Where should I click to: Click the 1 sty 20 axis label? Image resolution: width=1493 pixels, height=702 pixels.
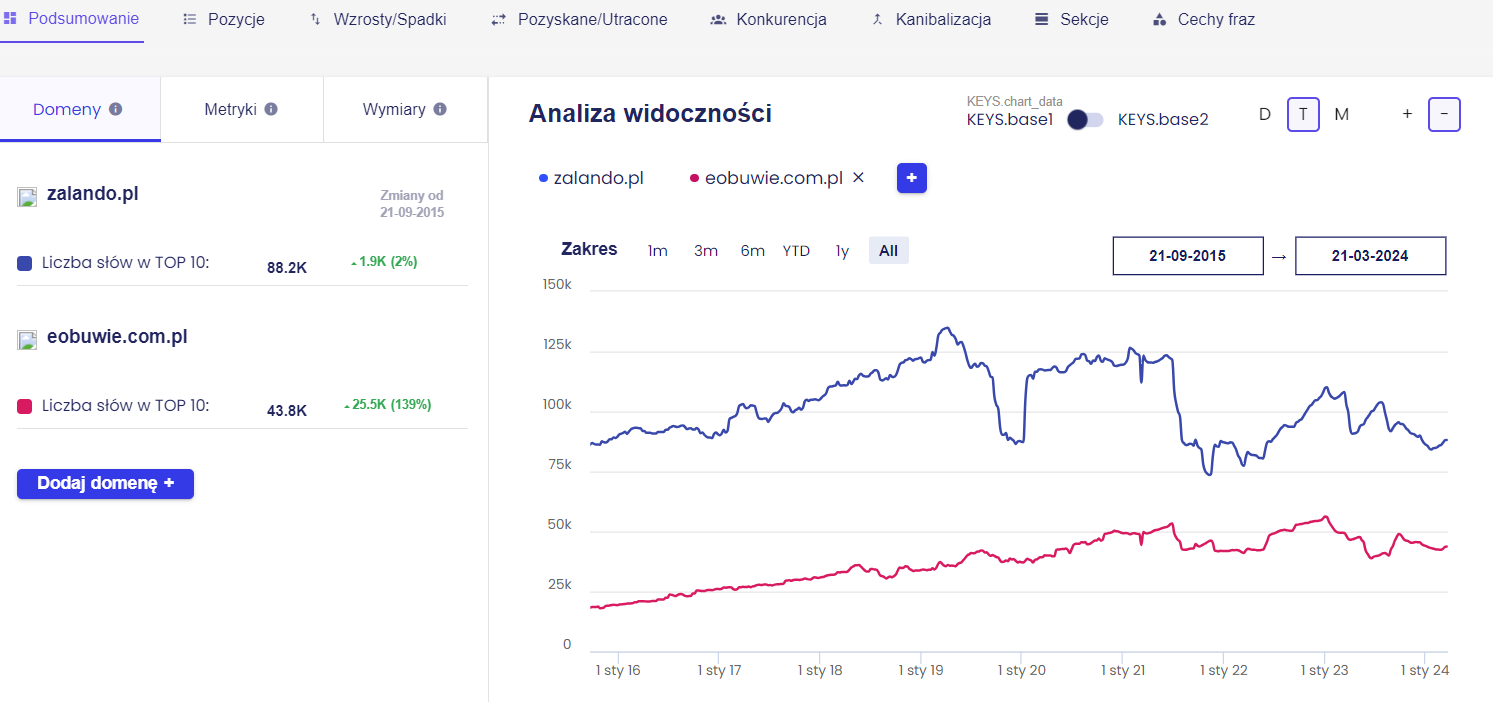point(1021,670)
